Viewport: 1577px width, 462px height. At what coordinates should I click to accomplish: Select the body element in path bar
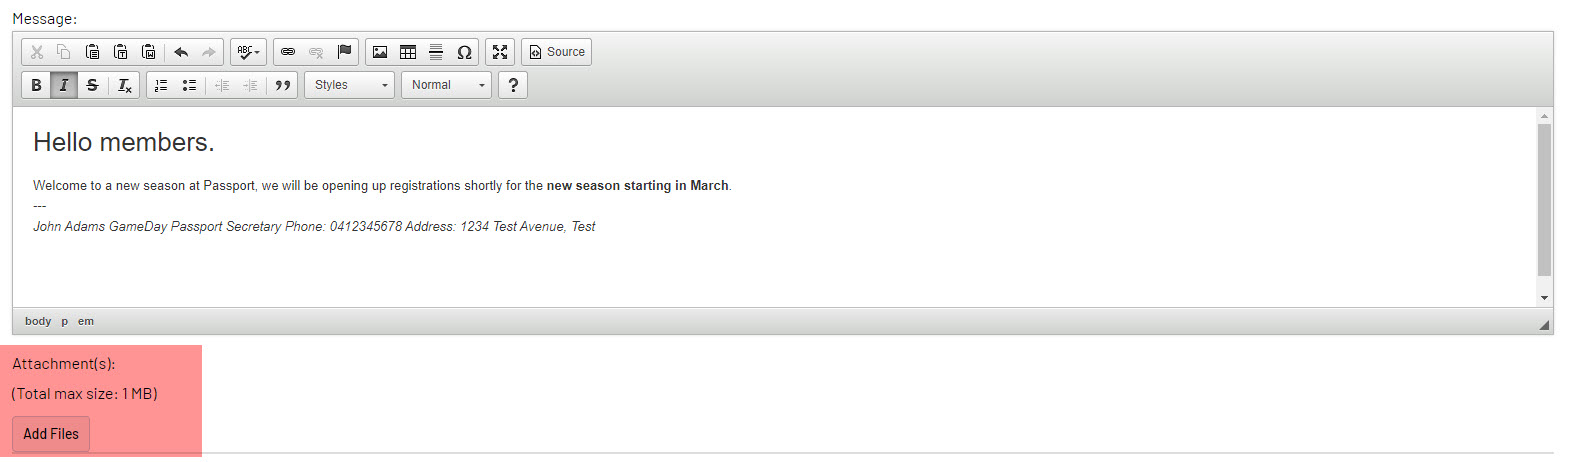coord(38,321)
